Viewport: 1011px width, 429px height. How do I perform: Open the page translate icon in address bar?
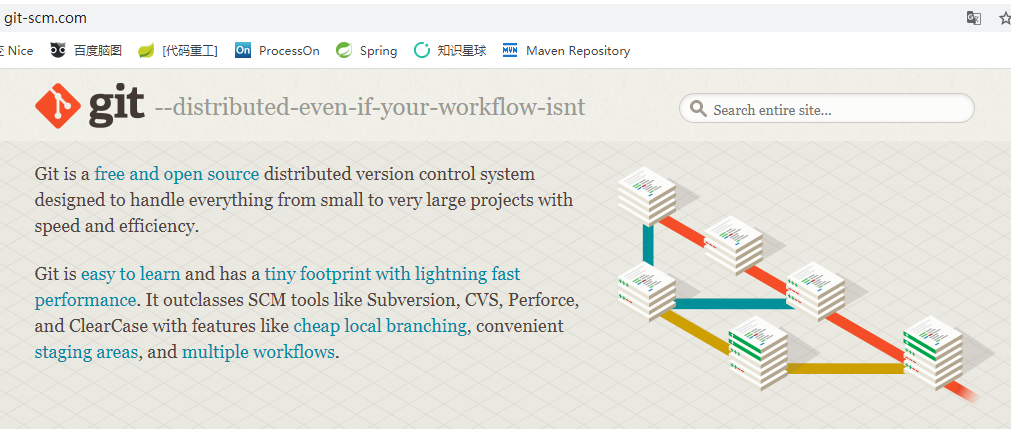tap(973, 18)
